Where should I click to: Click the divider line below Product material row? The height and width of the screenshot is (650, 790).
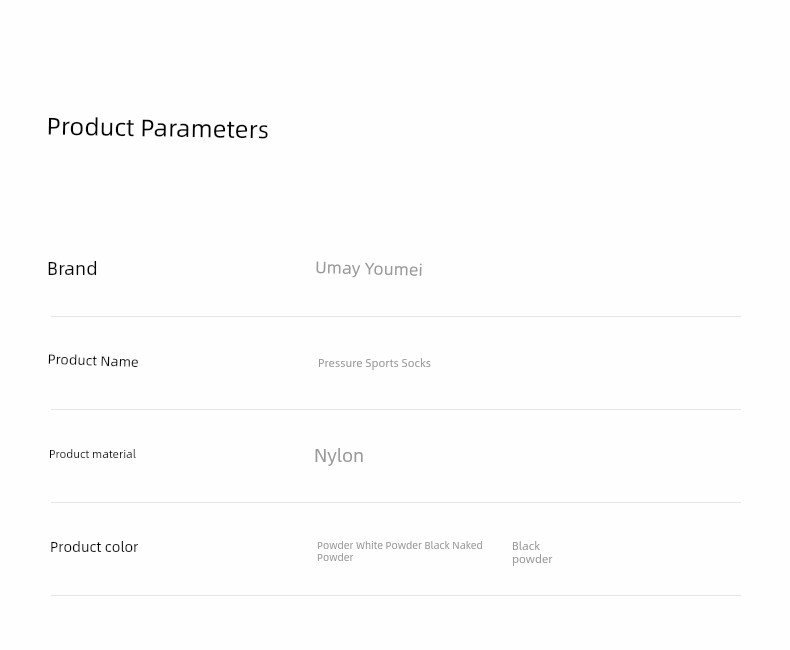[x=396, y=502]
